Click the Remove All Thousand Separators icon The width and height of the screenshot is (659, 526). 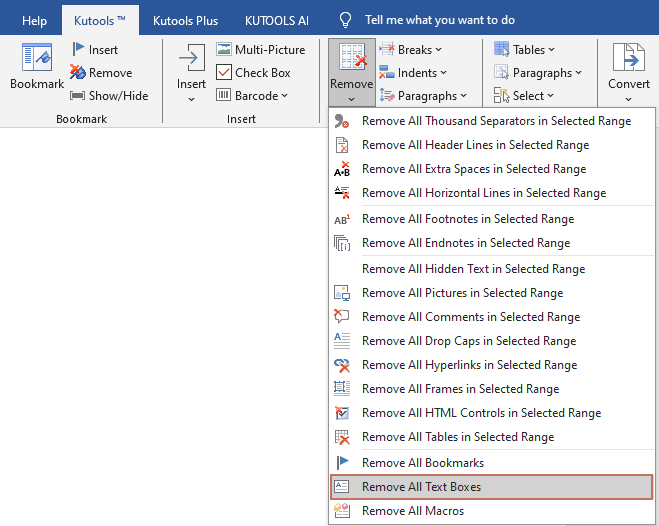[x=342, y=121]
